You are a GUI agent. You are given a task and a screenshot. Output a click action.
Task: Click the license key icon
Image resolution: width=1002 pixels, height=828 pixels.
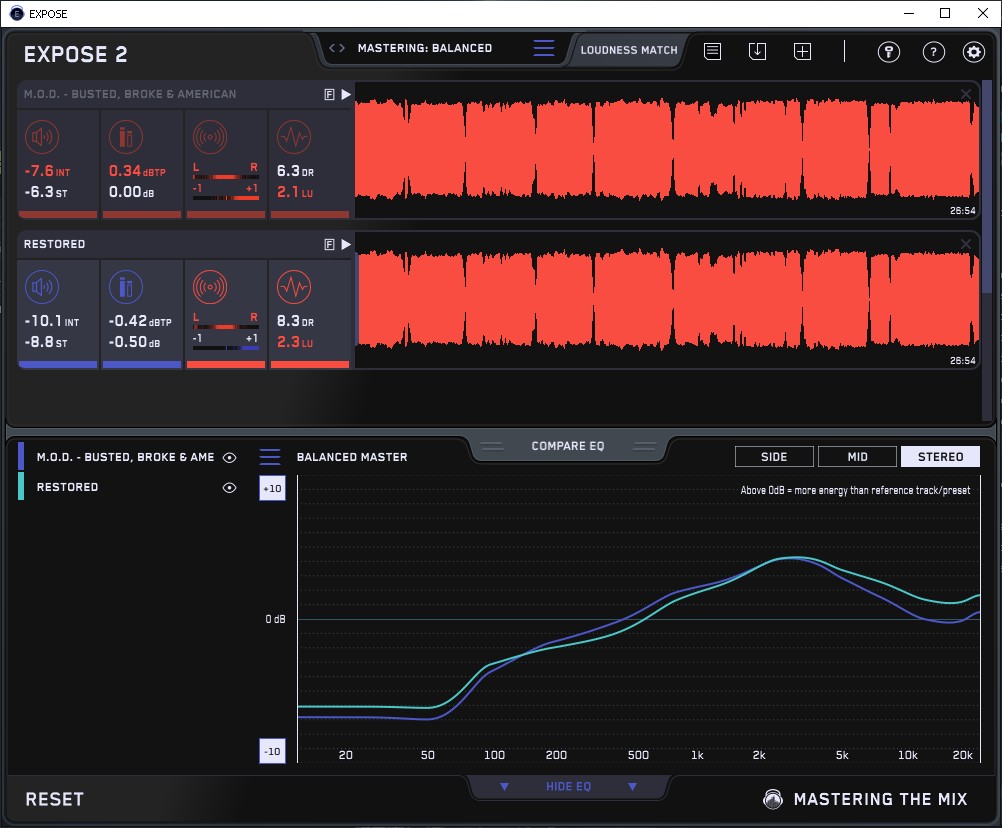888,53
